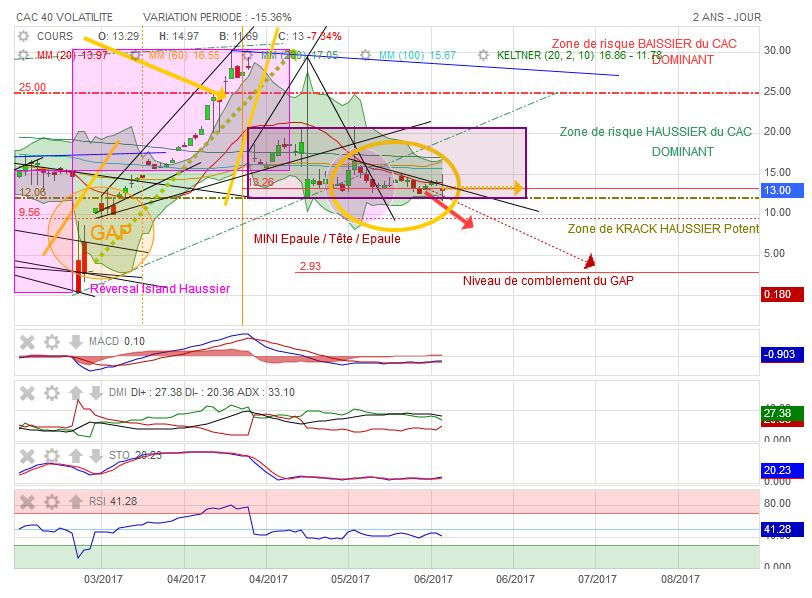Click the red 0.180 value tag
This screenshot has height=598, width=812.
782,294
